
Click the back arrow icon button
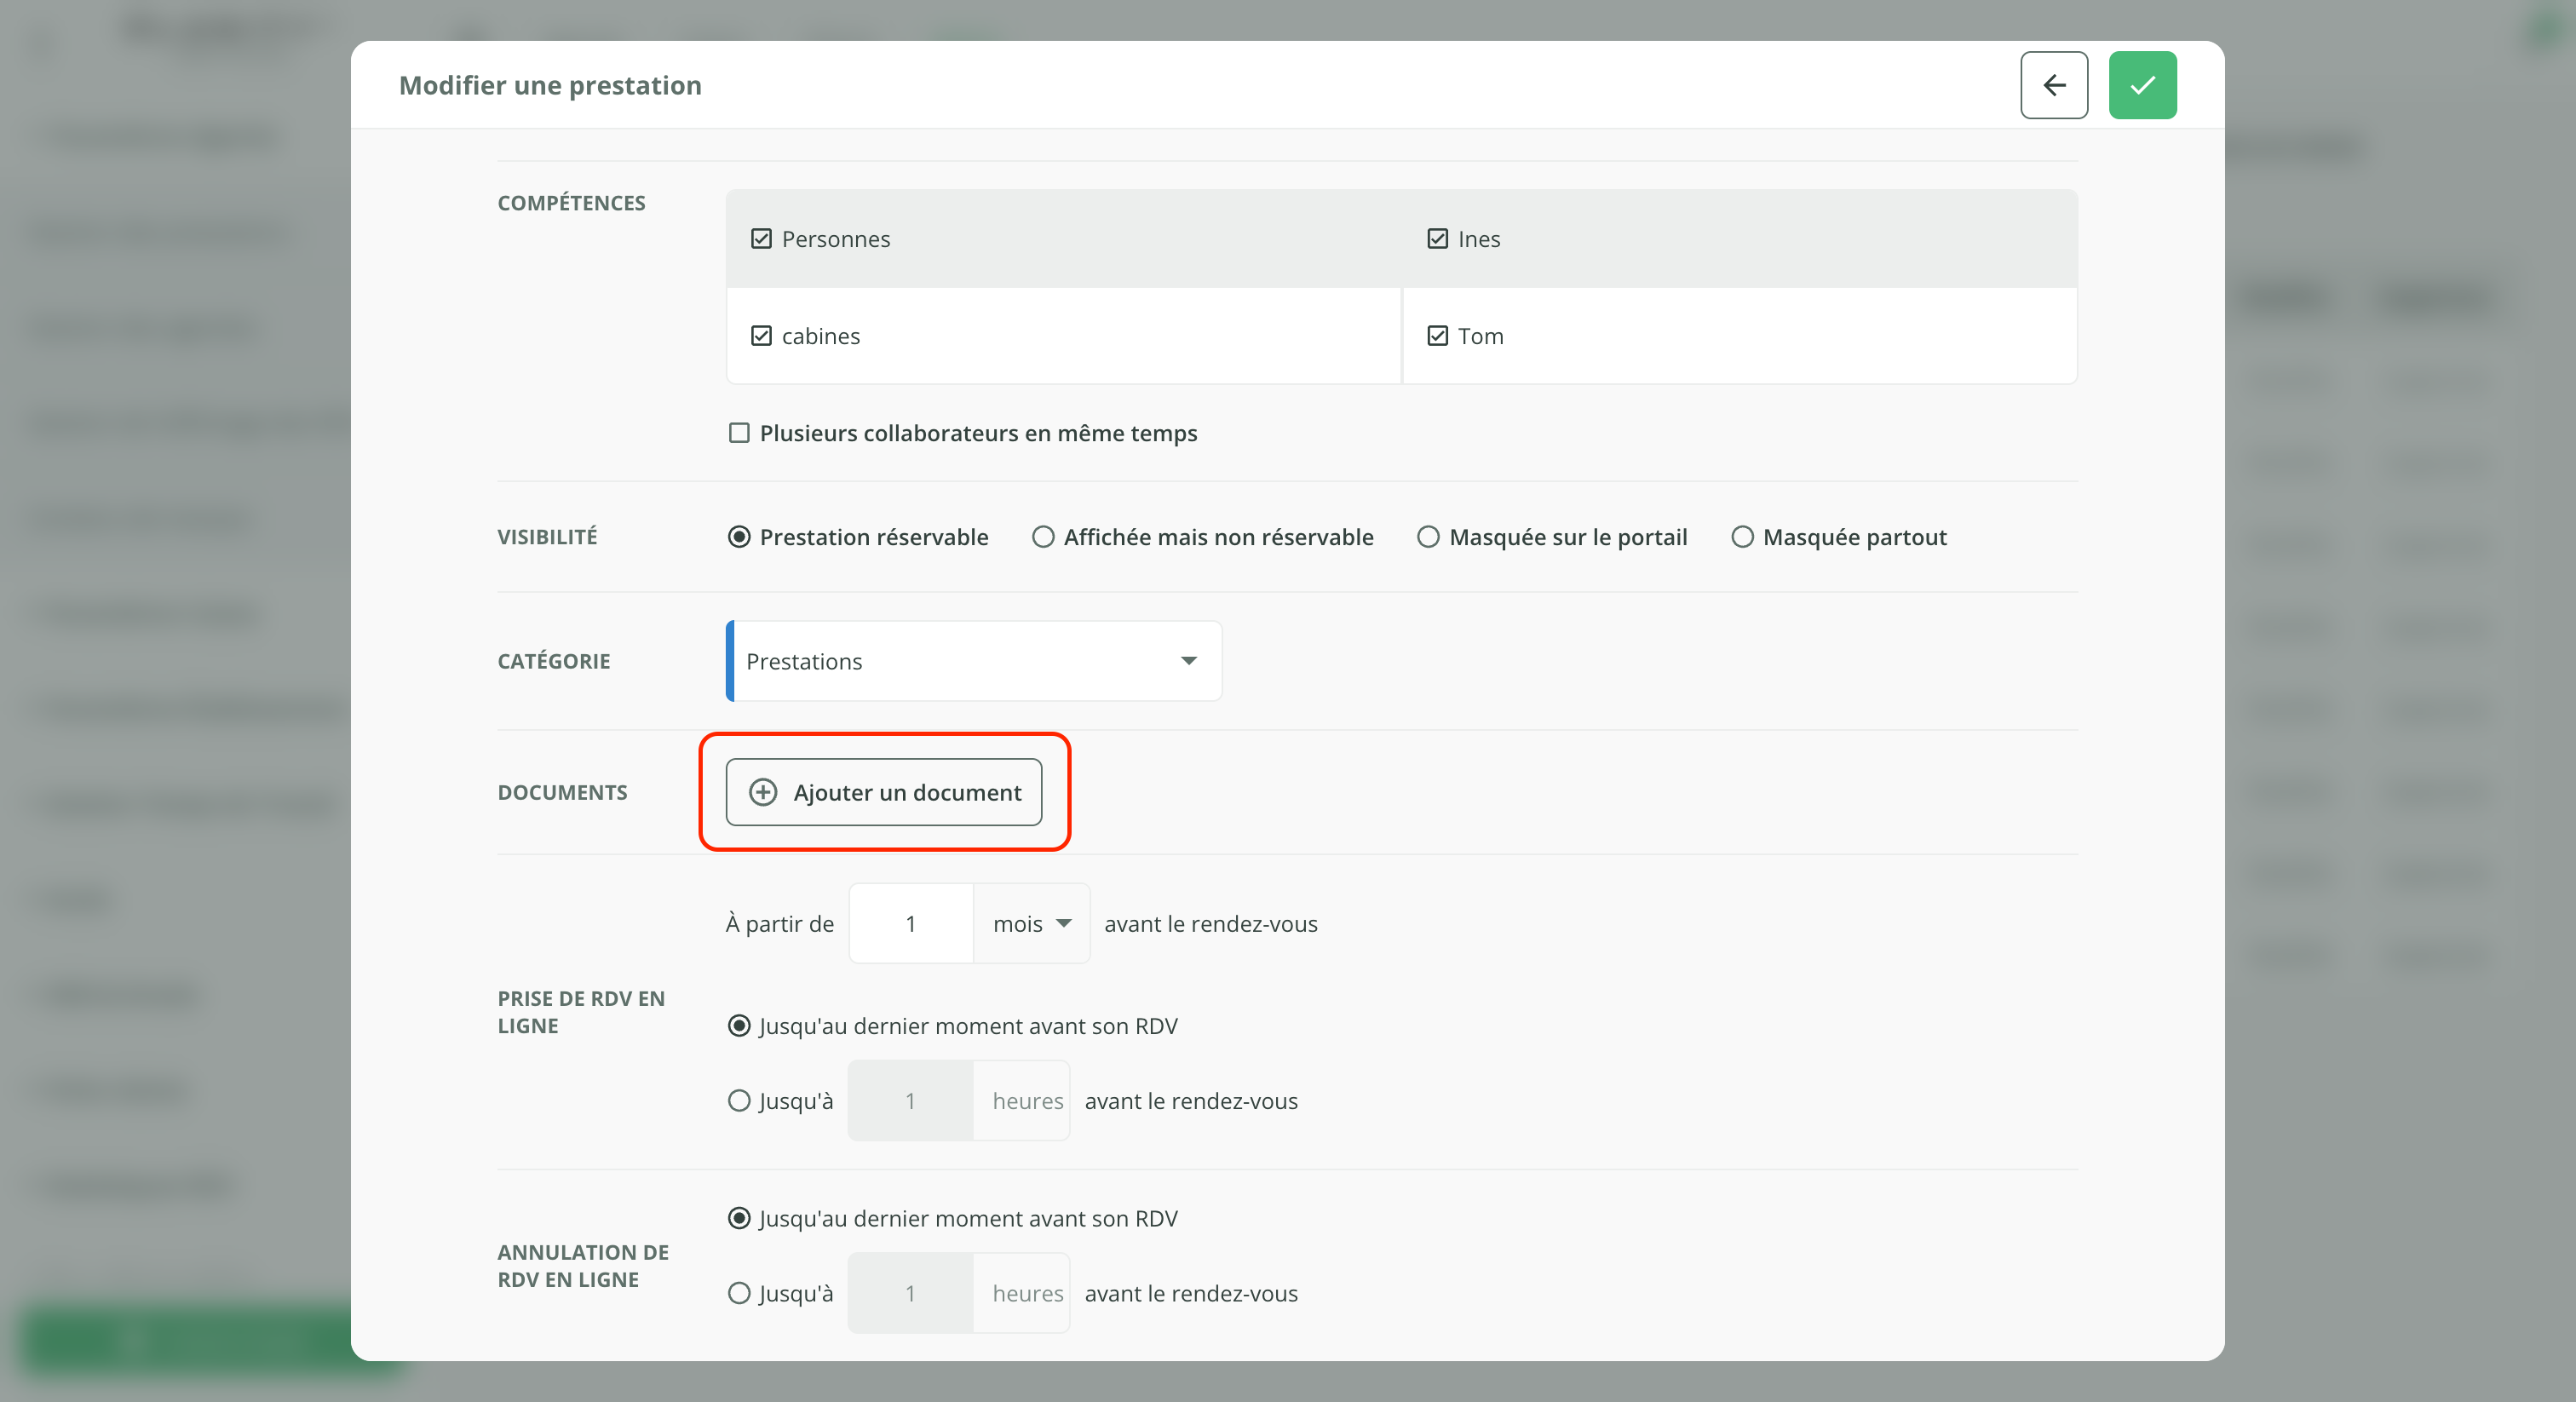(x=2053, y=85)
